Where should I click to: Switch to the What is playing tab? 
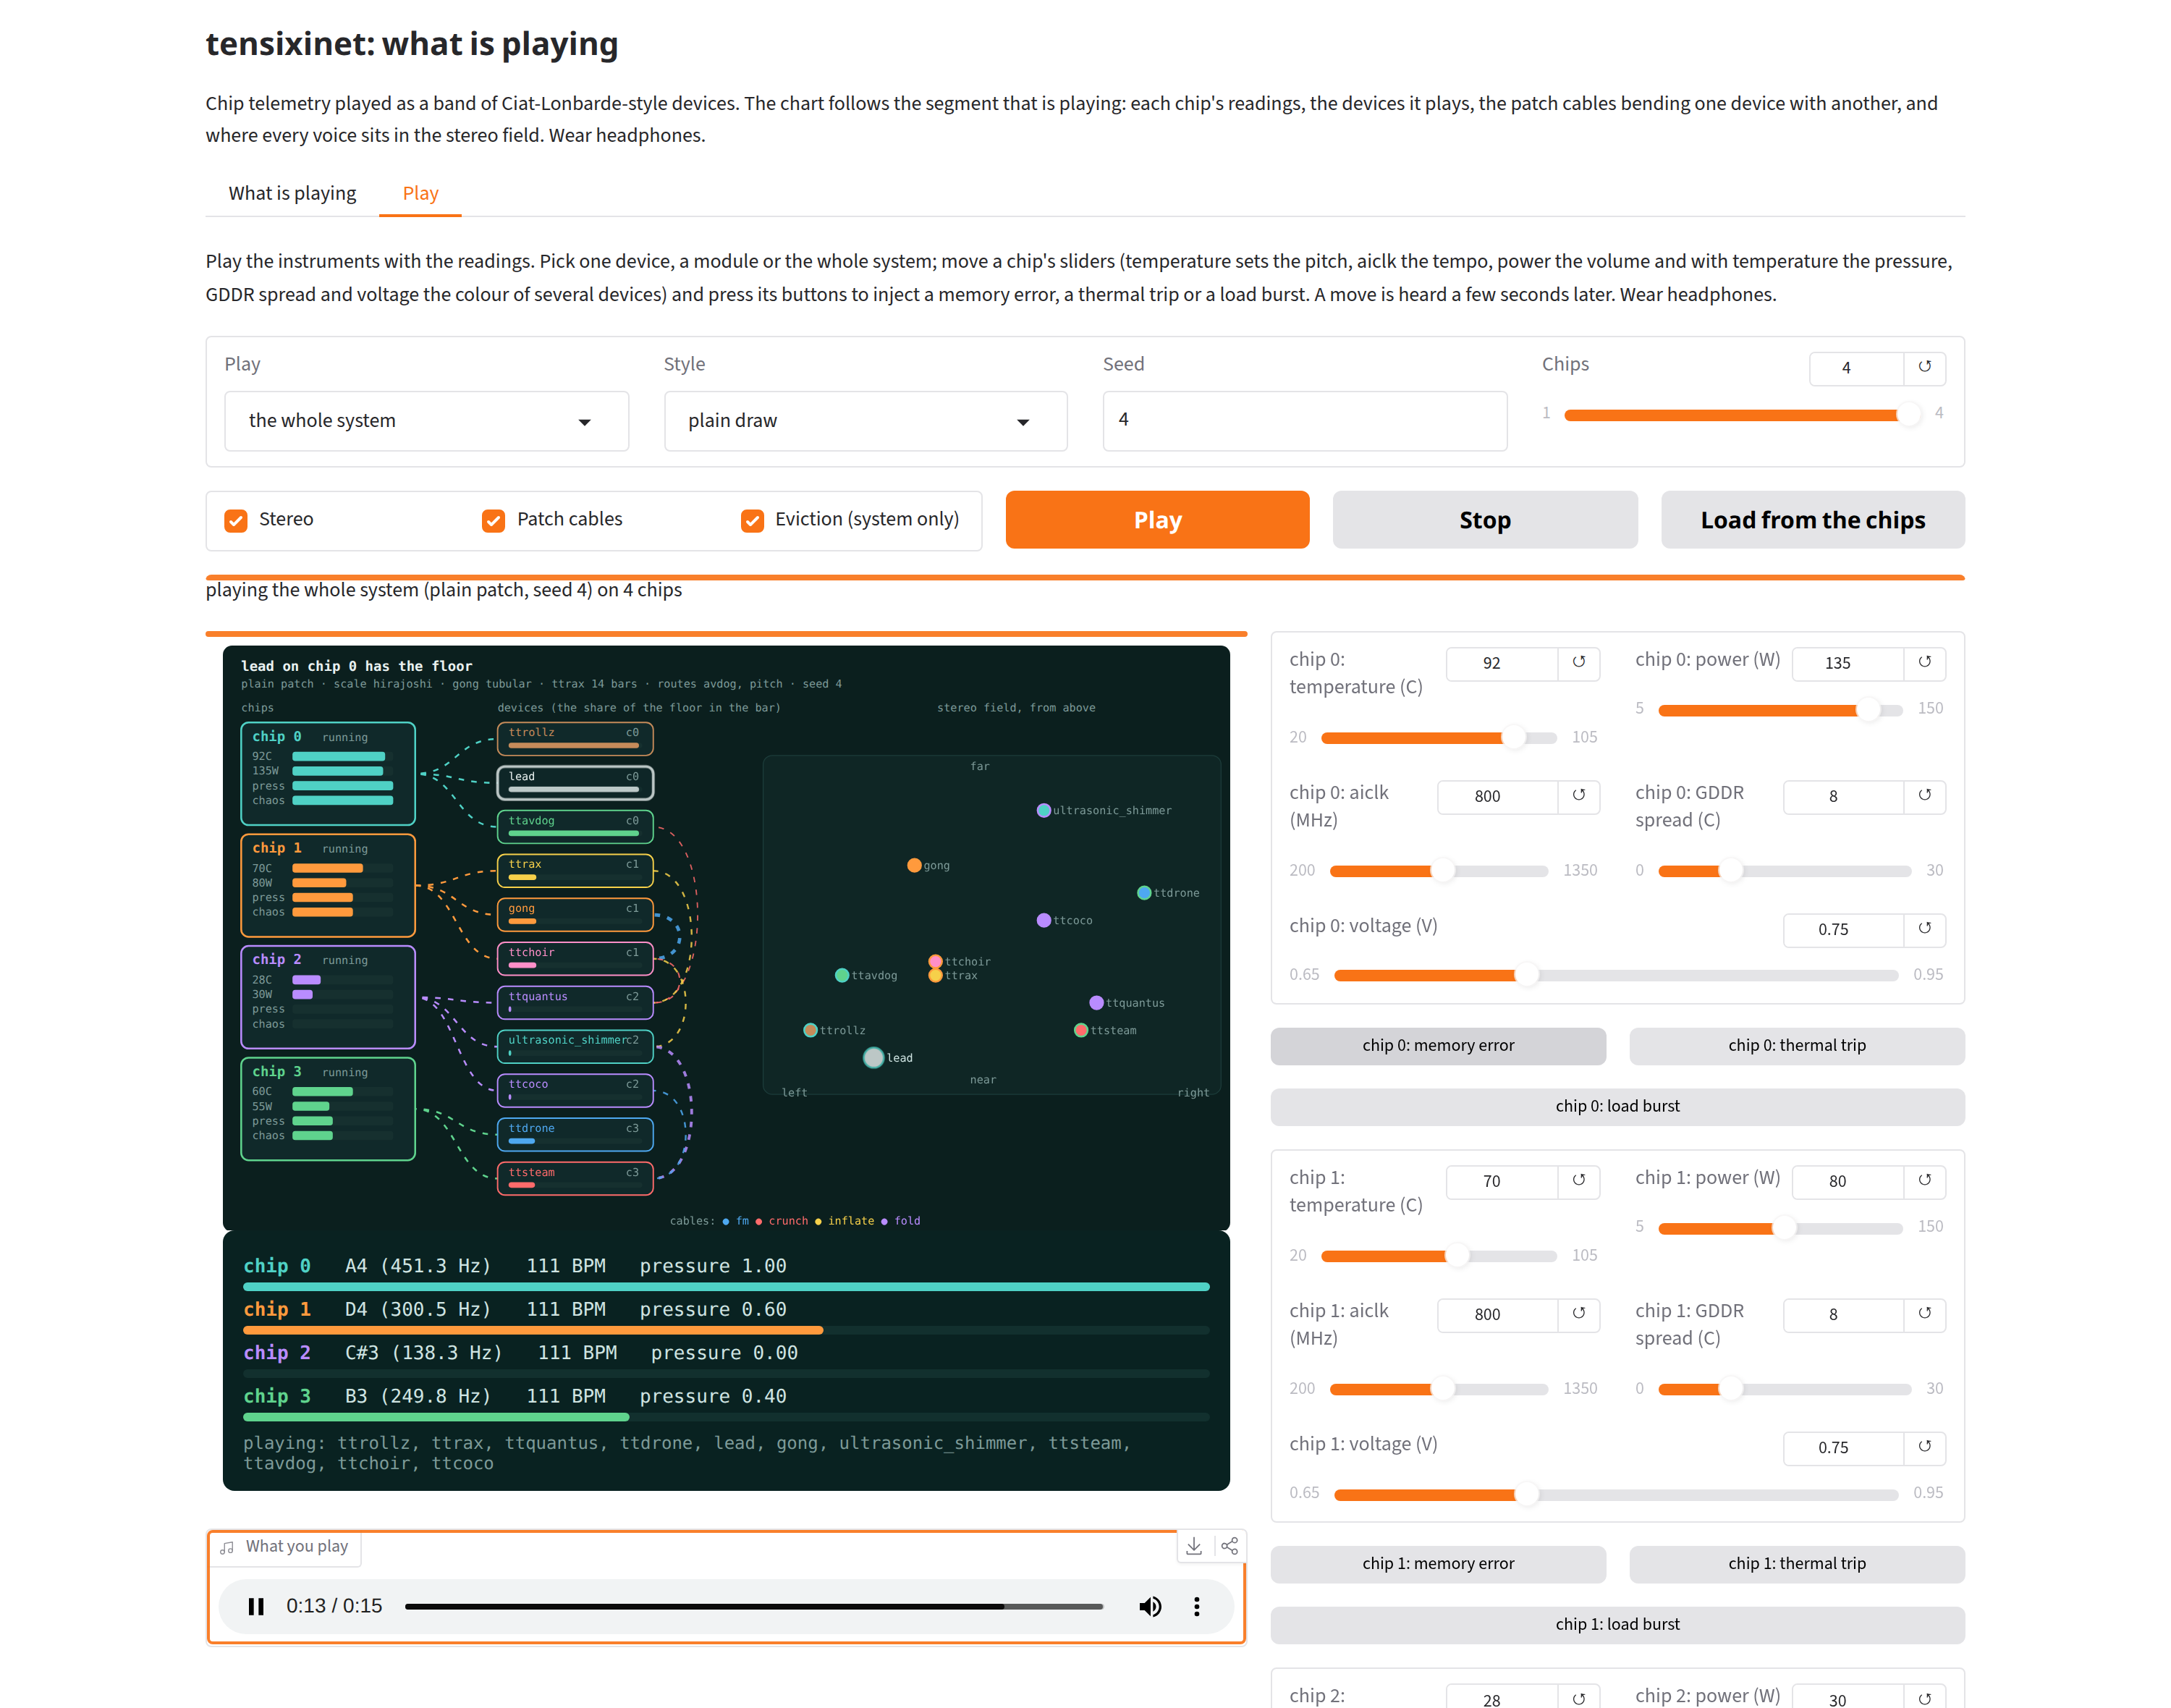pyautogui.click(x=292, y=193)
